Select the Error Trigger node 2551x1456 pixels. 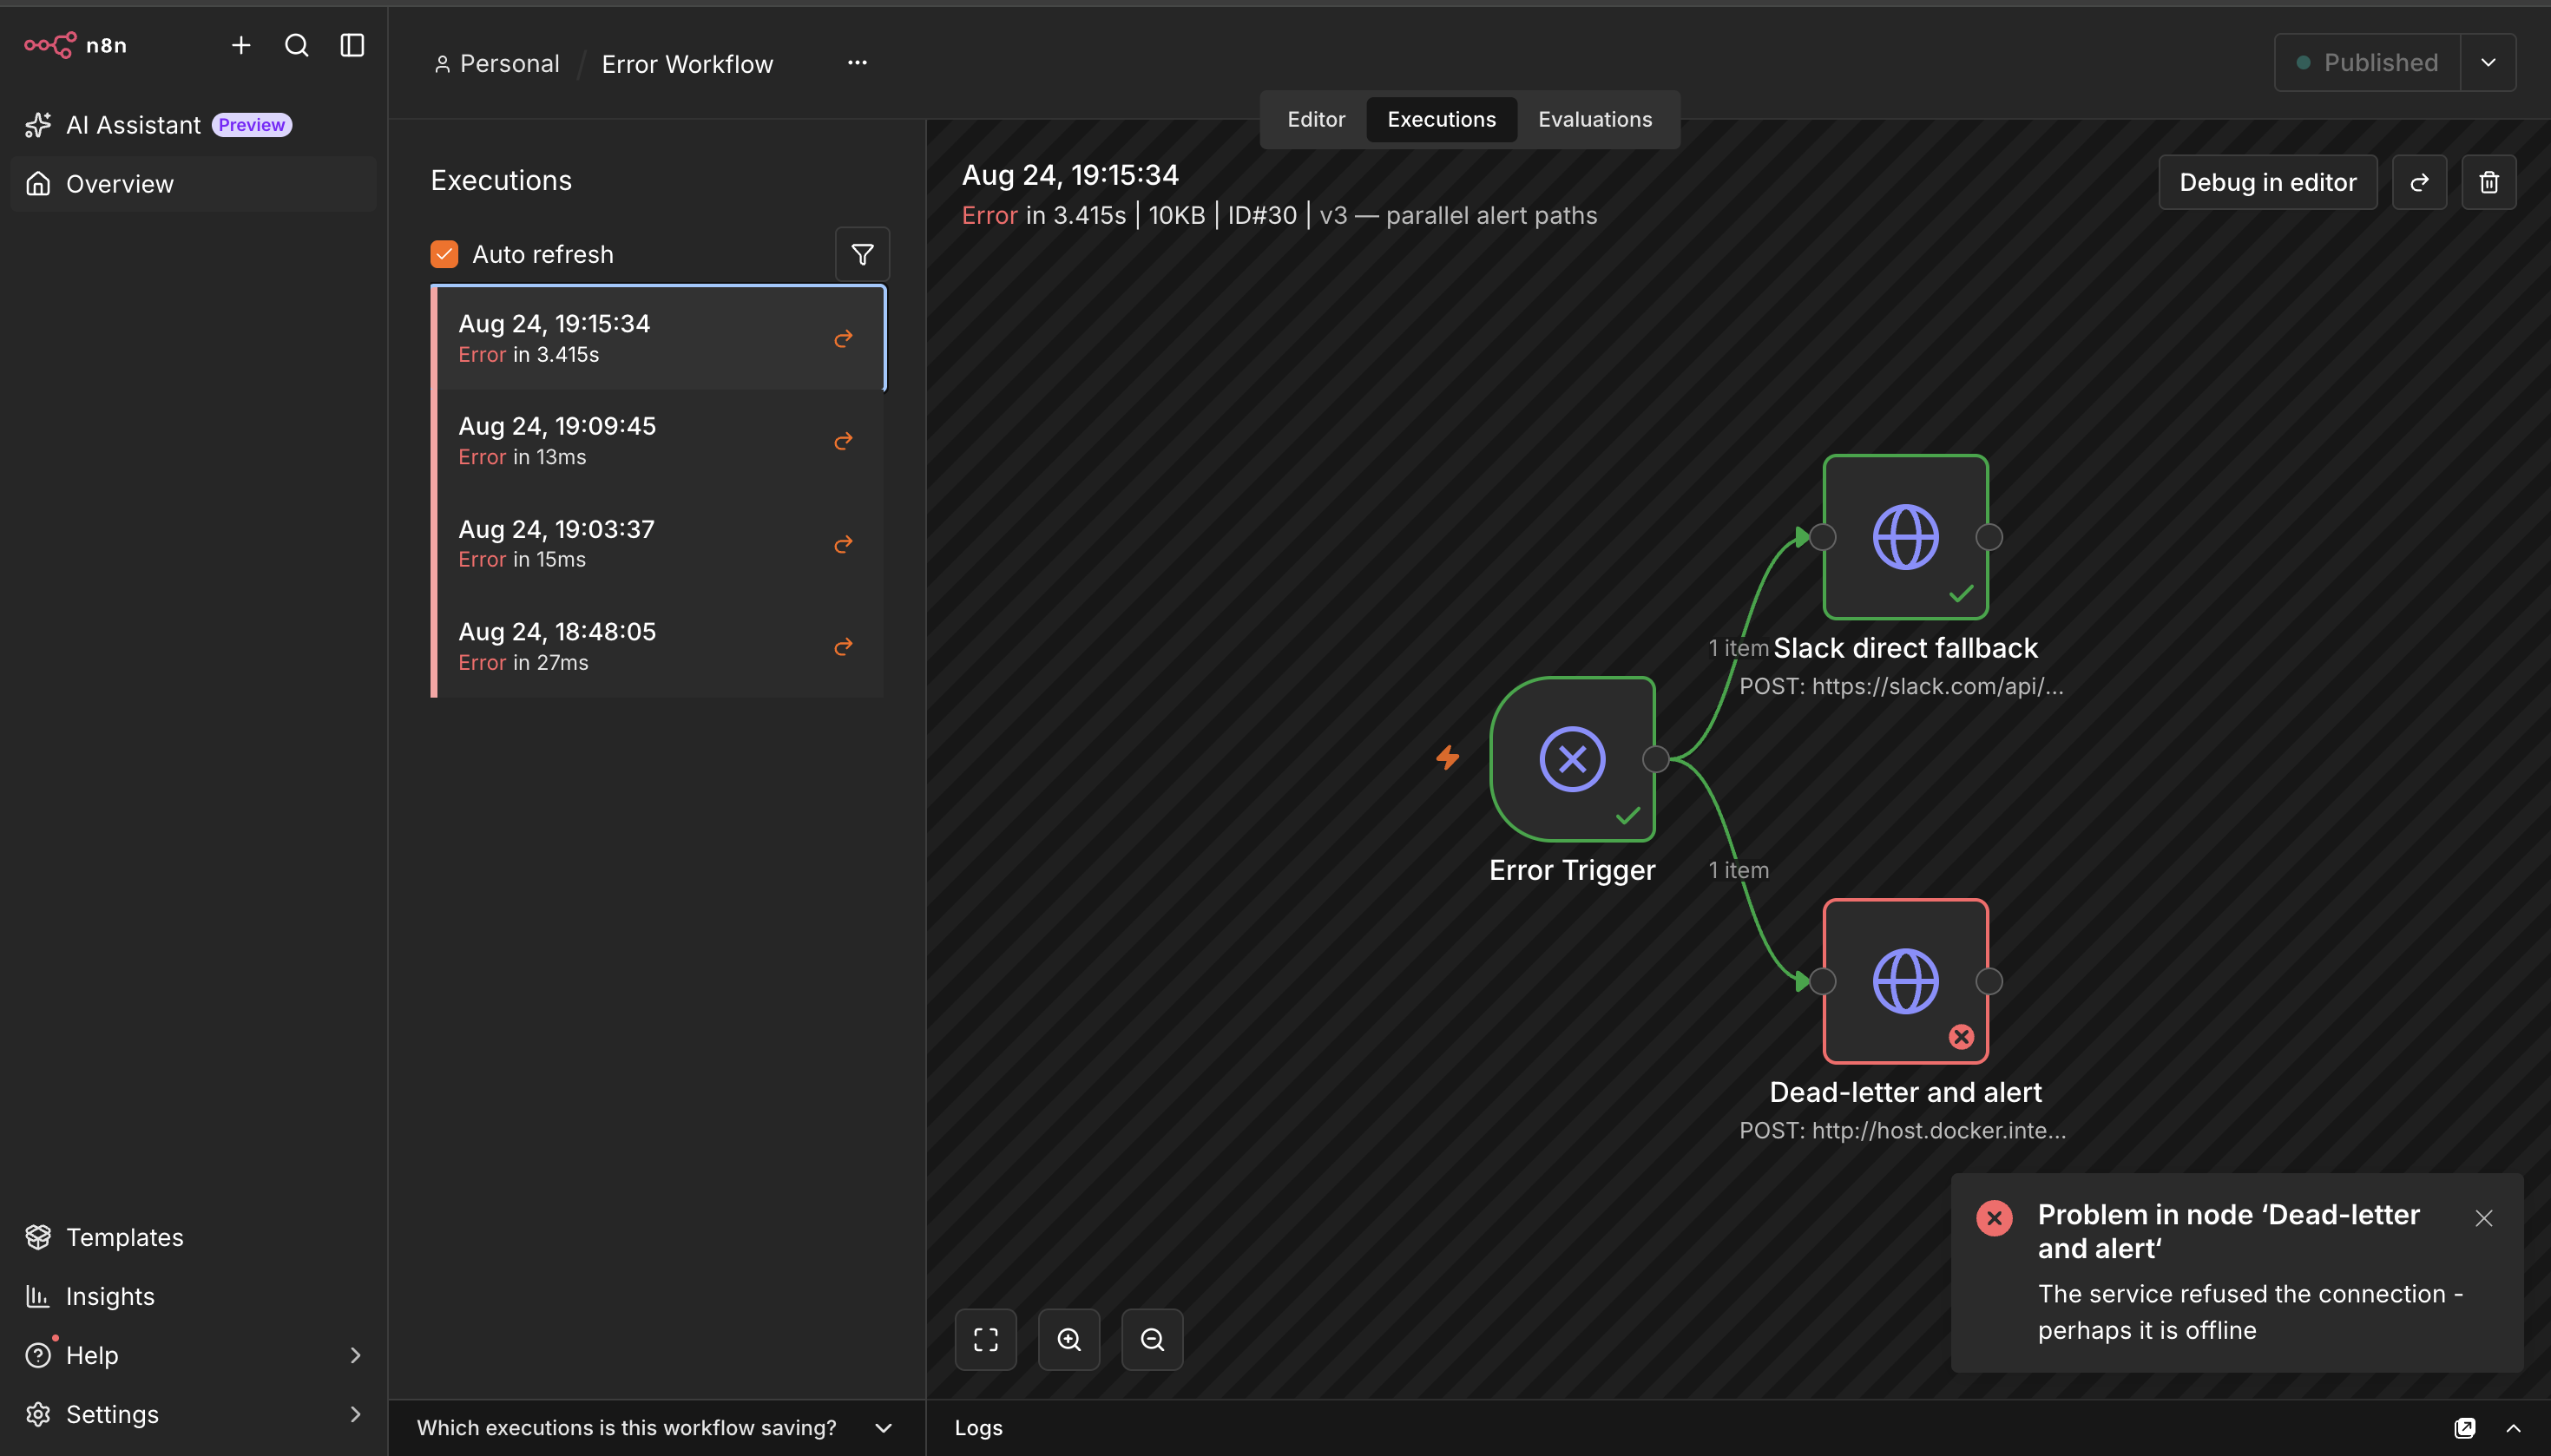[1572, 759]
